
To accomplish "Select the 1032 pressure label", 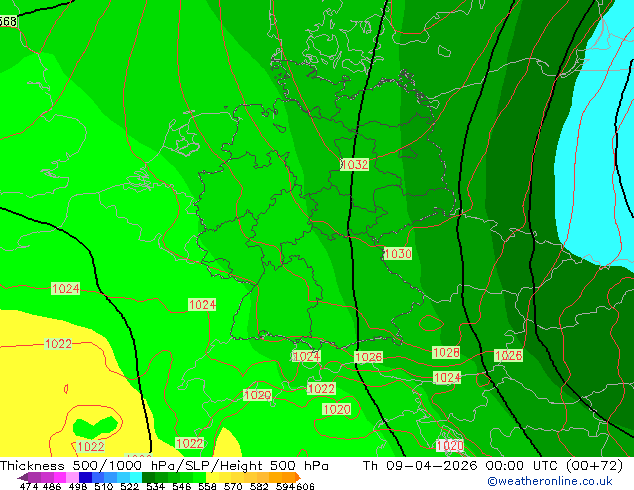I will (x=354, y=165).
